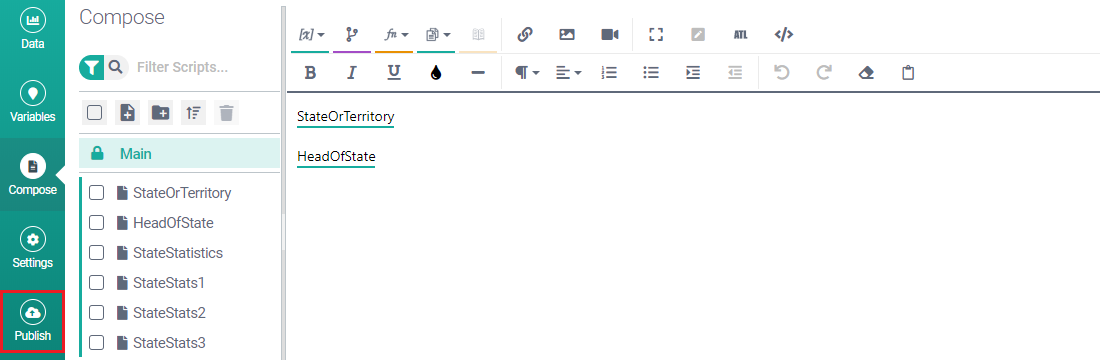Click the insert branch icon
Screen dimensions: 1100x360
(352, 34)
